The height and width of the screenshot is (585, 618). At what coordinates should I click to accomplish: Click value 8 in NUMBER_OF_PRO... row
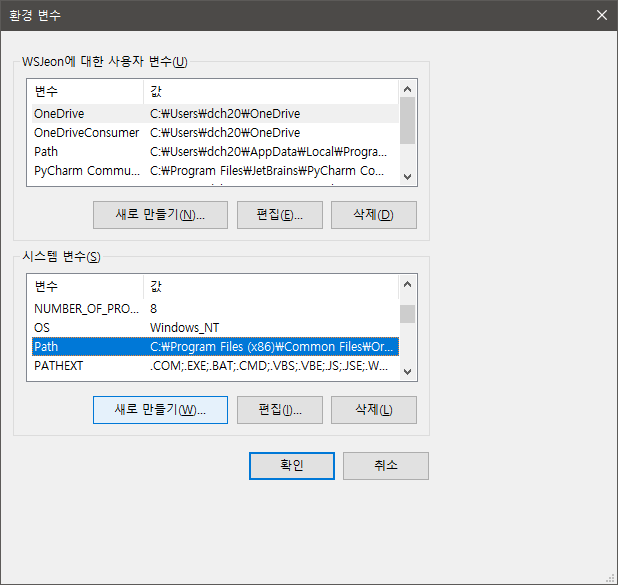point(153,309)
